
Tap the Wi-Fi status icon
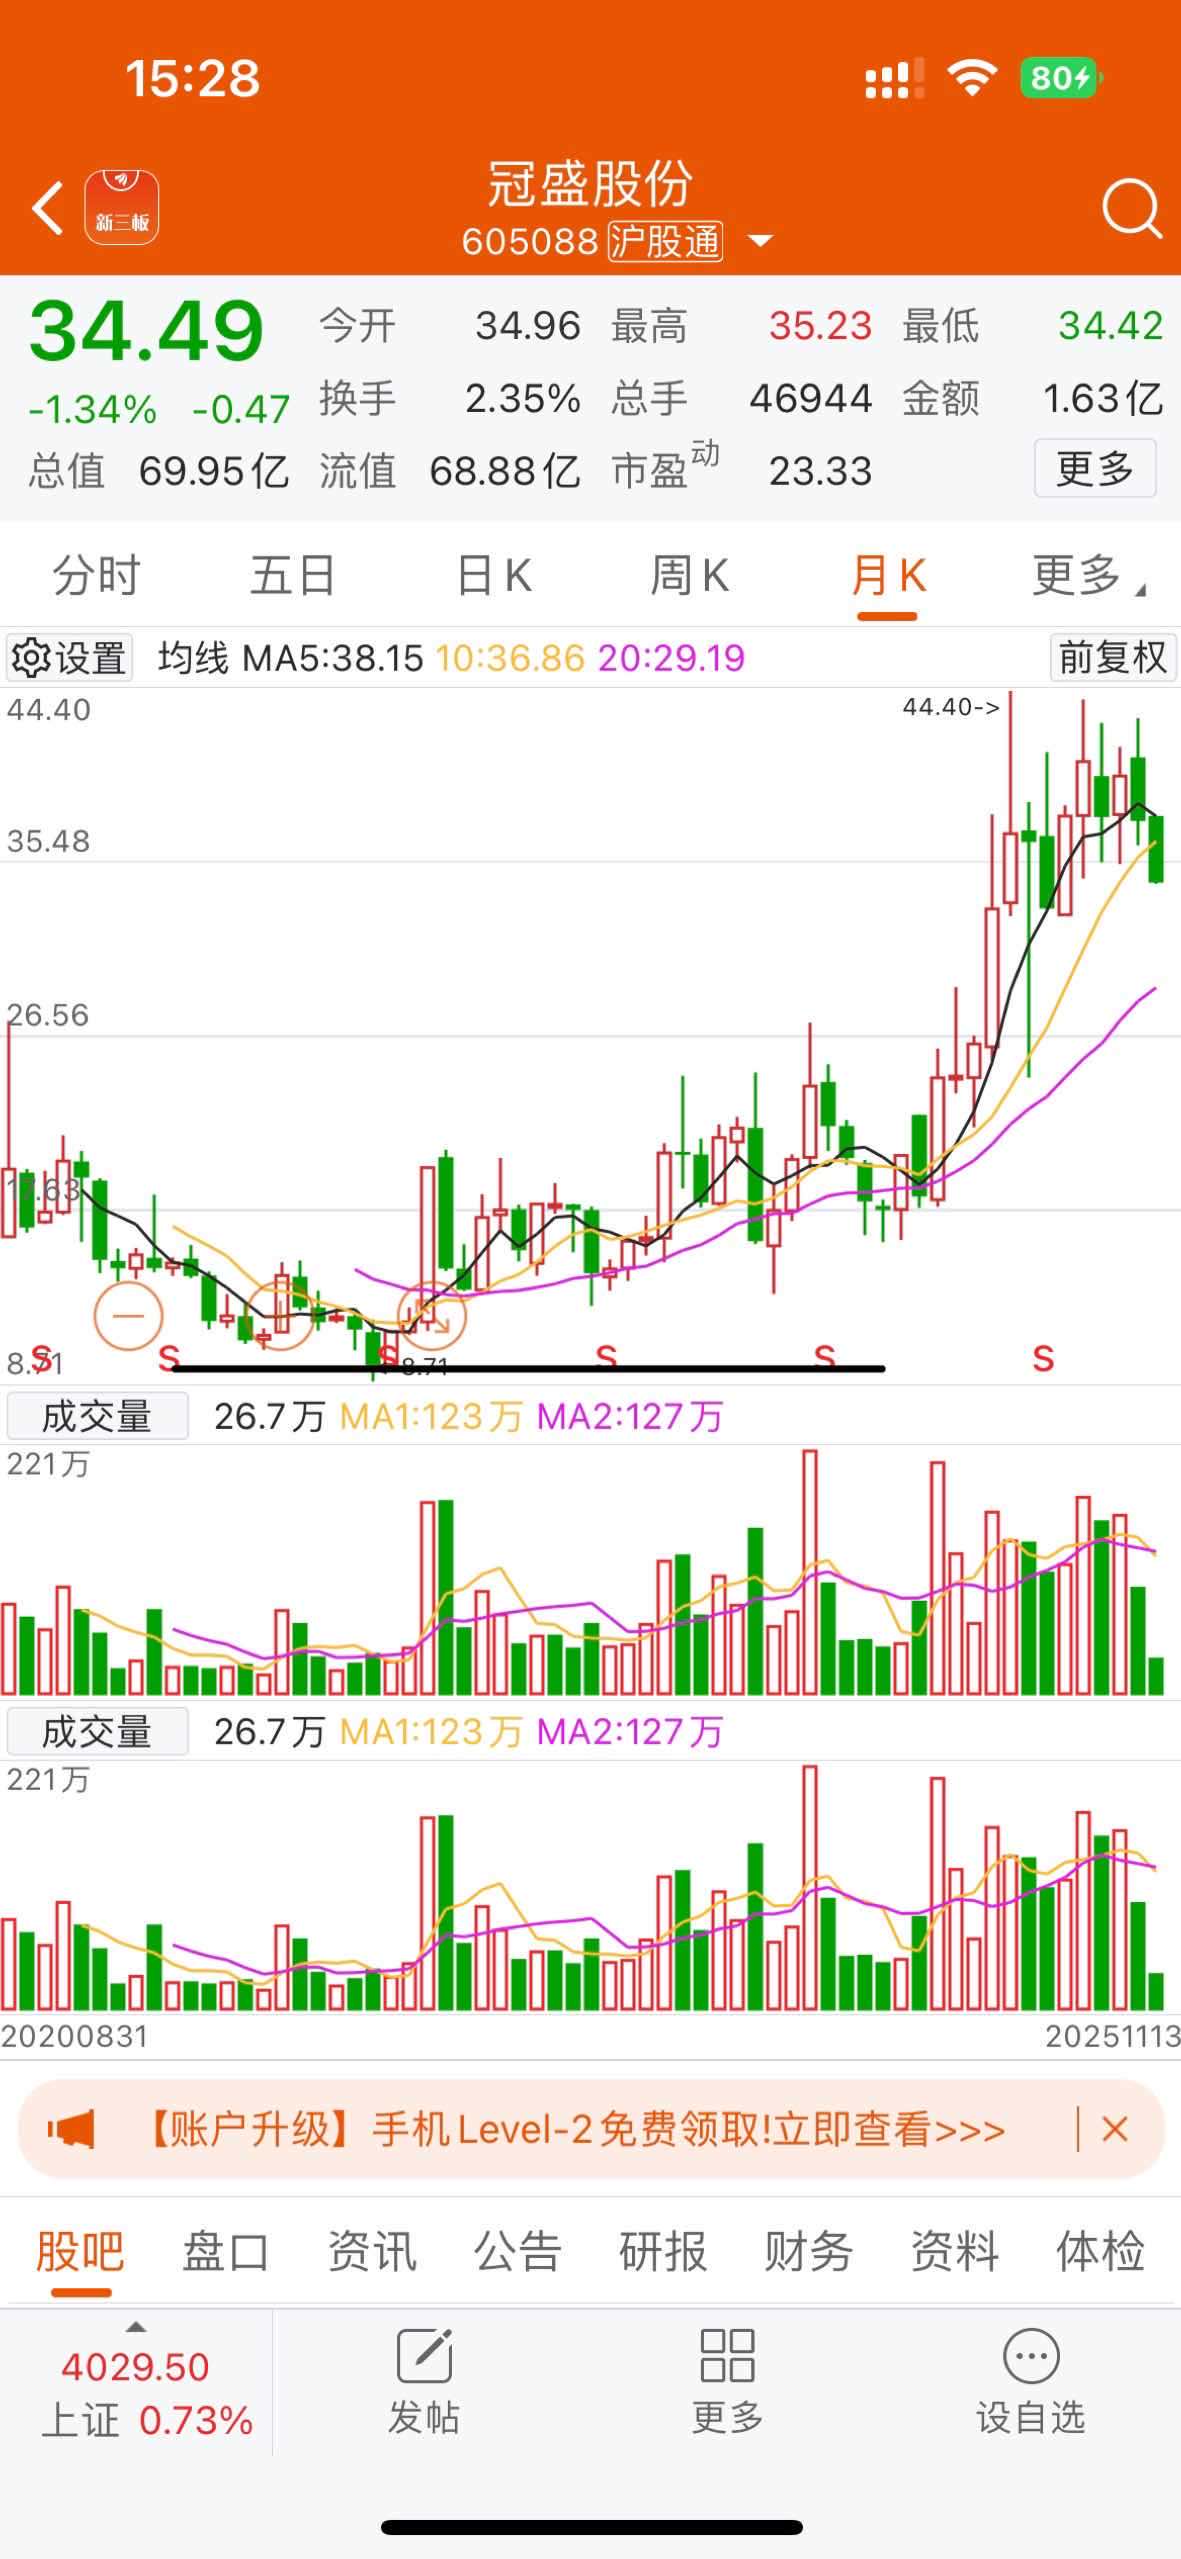tap(972, 77)
